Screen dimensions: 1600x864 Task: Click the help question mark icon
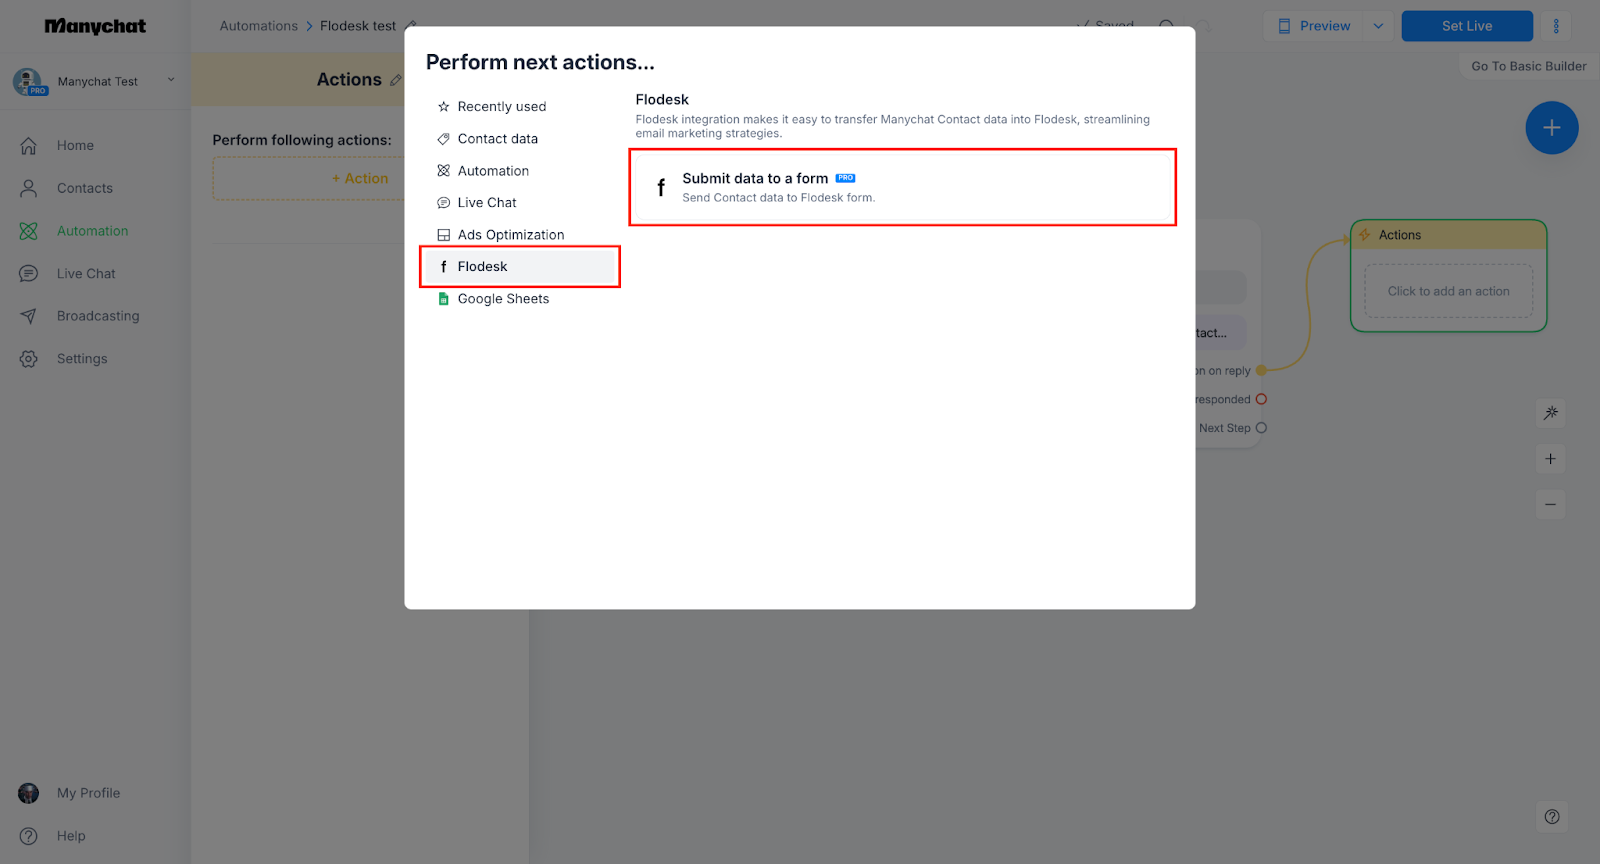(1552, 817)
